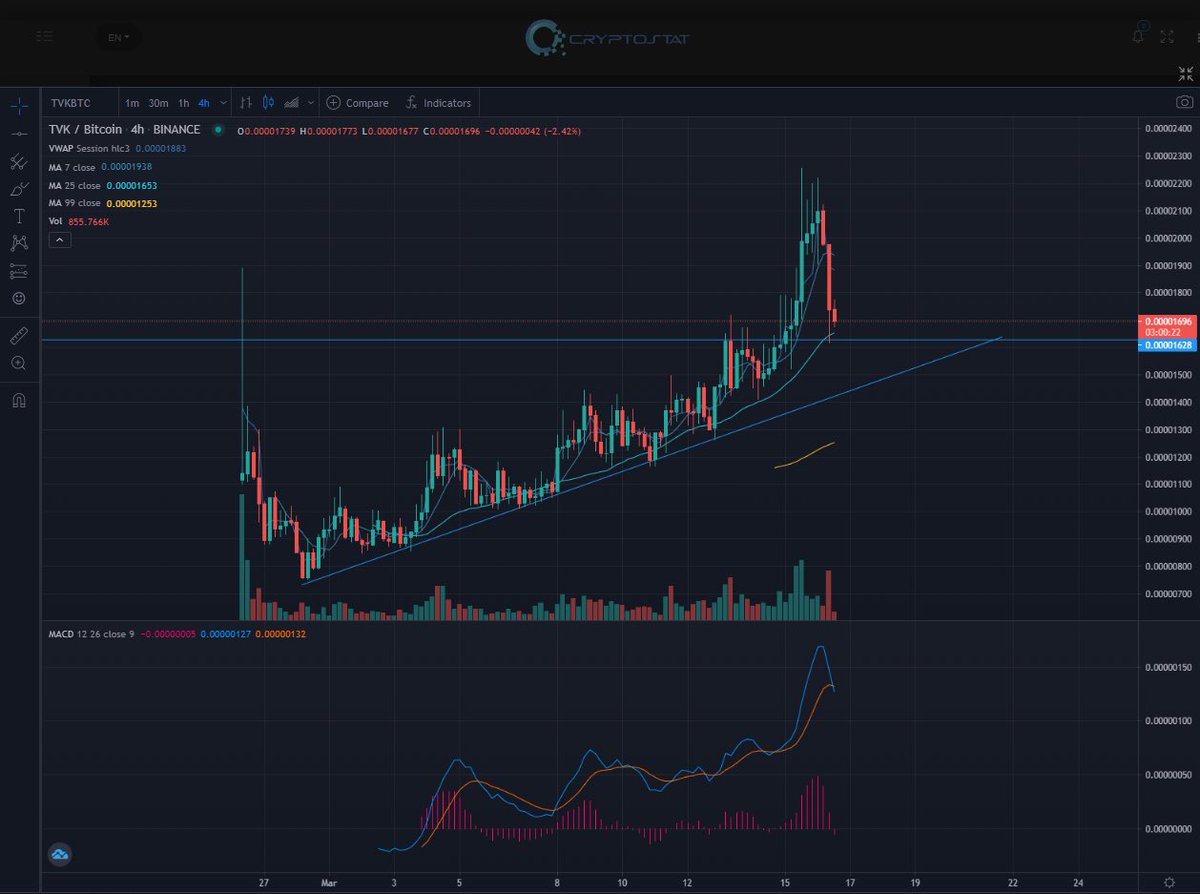The image size is (1200, 894).
Task: Select the Vol 855.766K legend
Action: 79,222
